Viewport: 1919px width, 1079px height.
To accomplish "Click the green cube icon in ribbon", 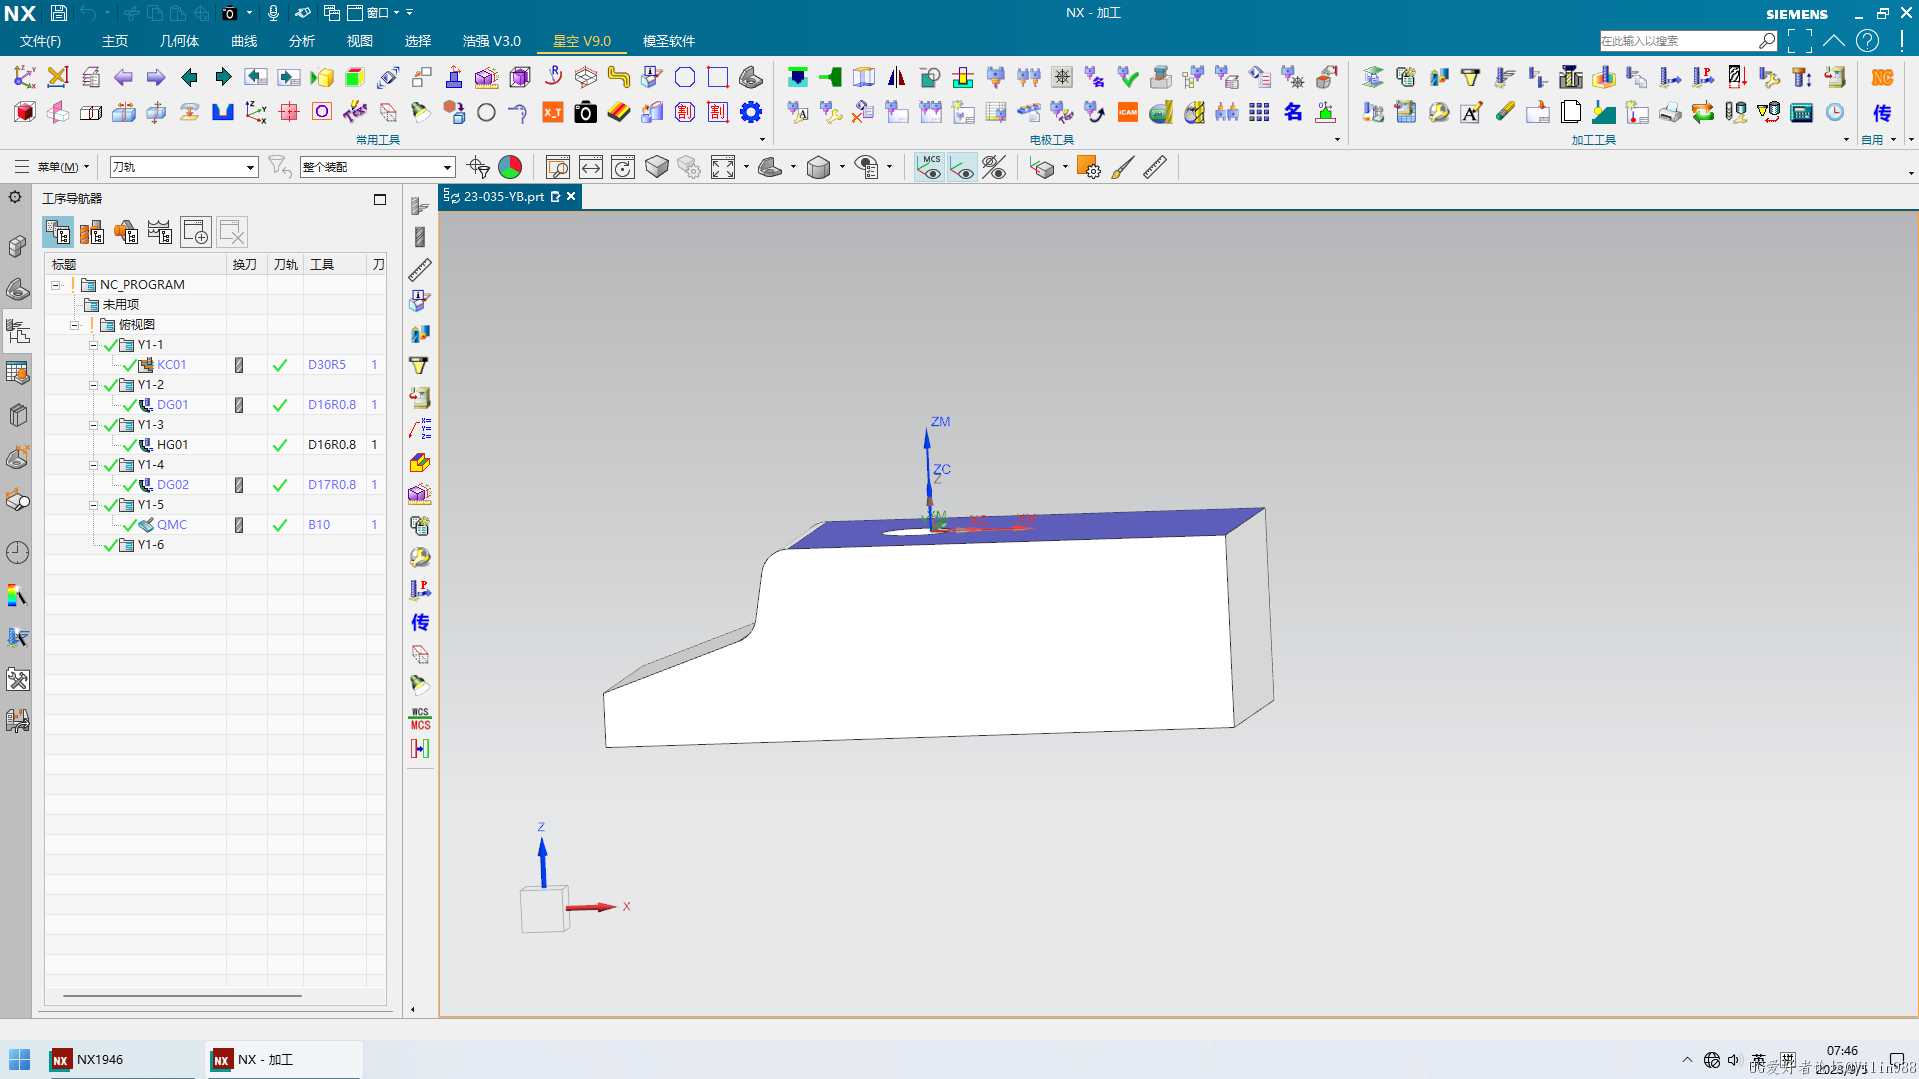I will click(x=355, y=78).
